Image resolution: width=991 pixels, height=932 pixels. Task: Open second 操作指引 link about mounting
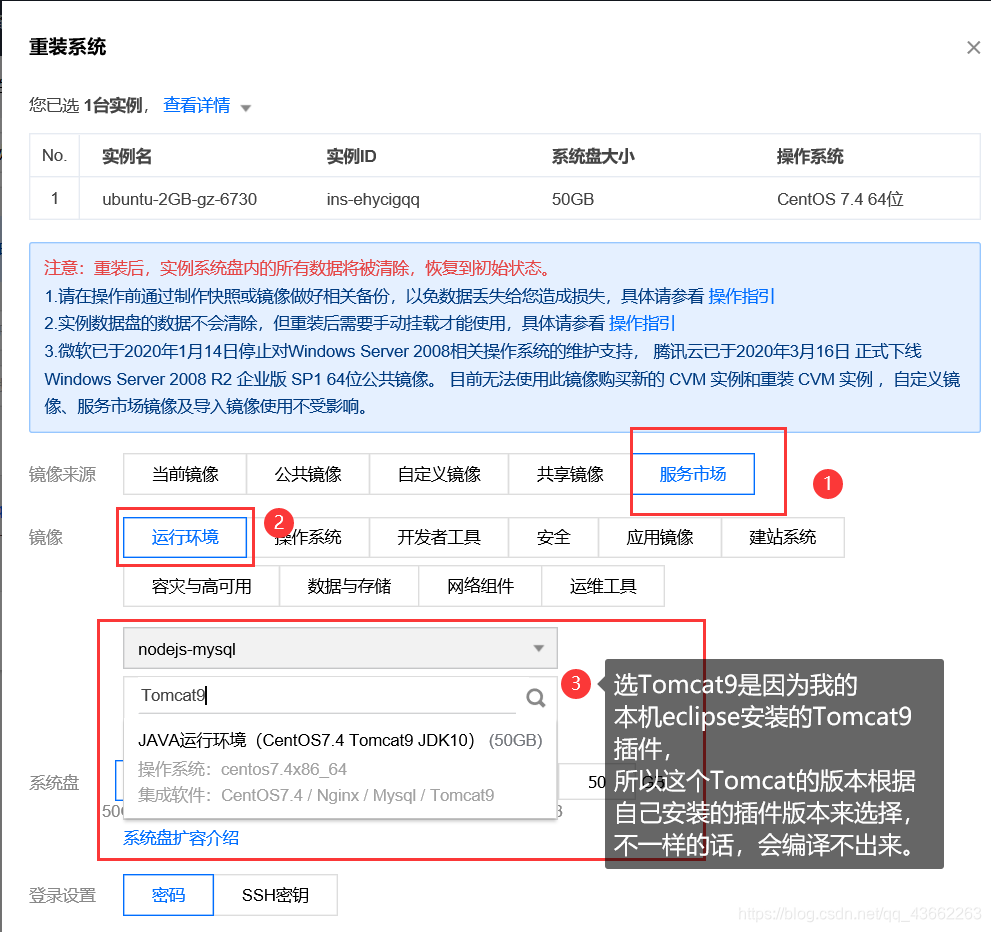click(641, 324)
